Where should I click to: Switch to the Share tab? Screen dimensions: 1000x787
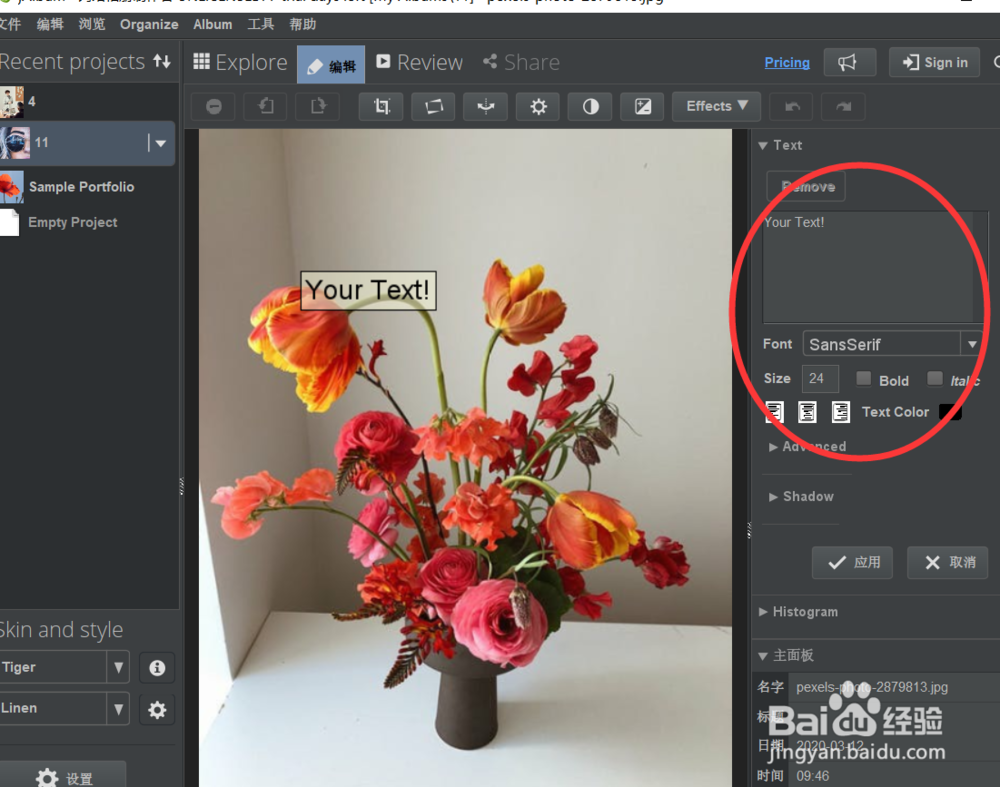coord(522,63)
